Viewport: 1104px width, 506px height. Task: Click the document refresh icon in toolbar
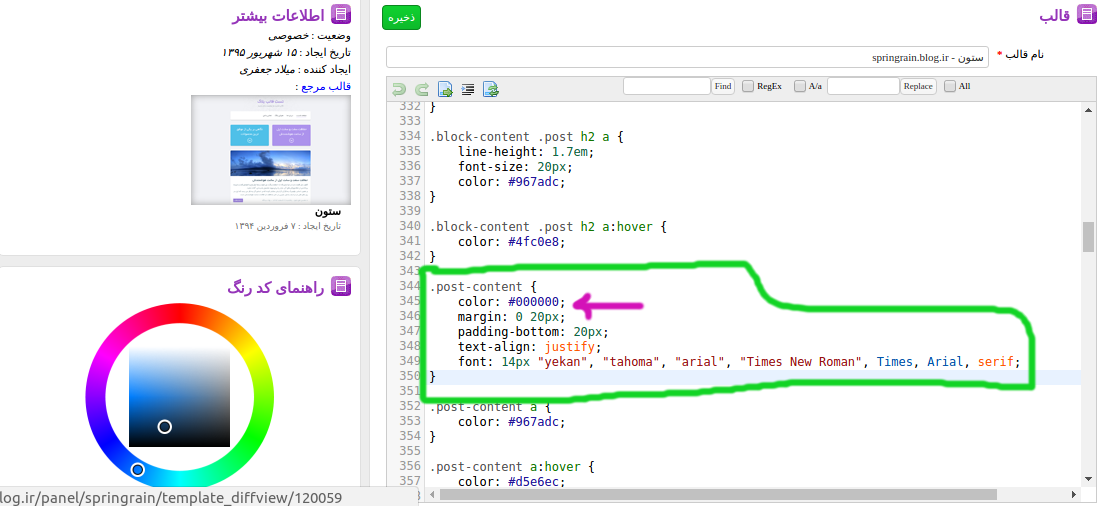[491, 89]
